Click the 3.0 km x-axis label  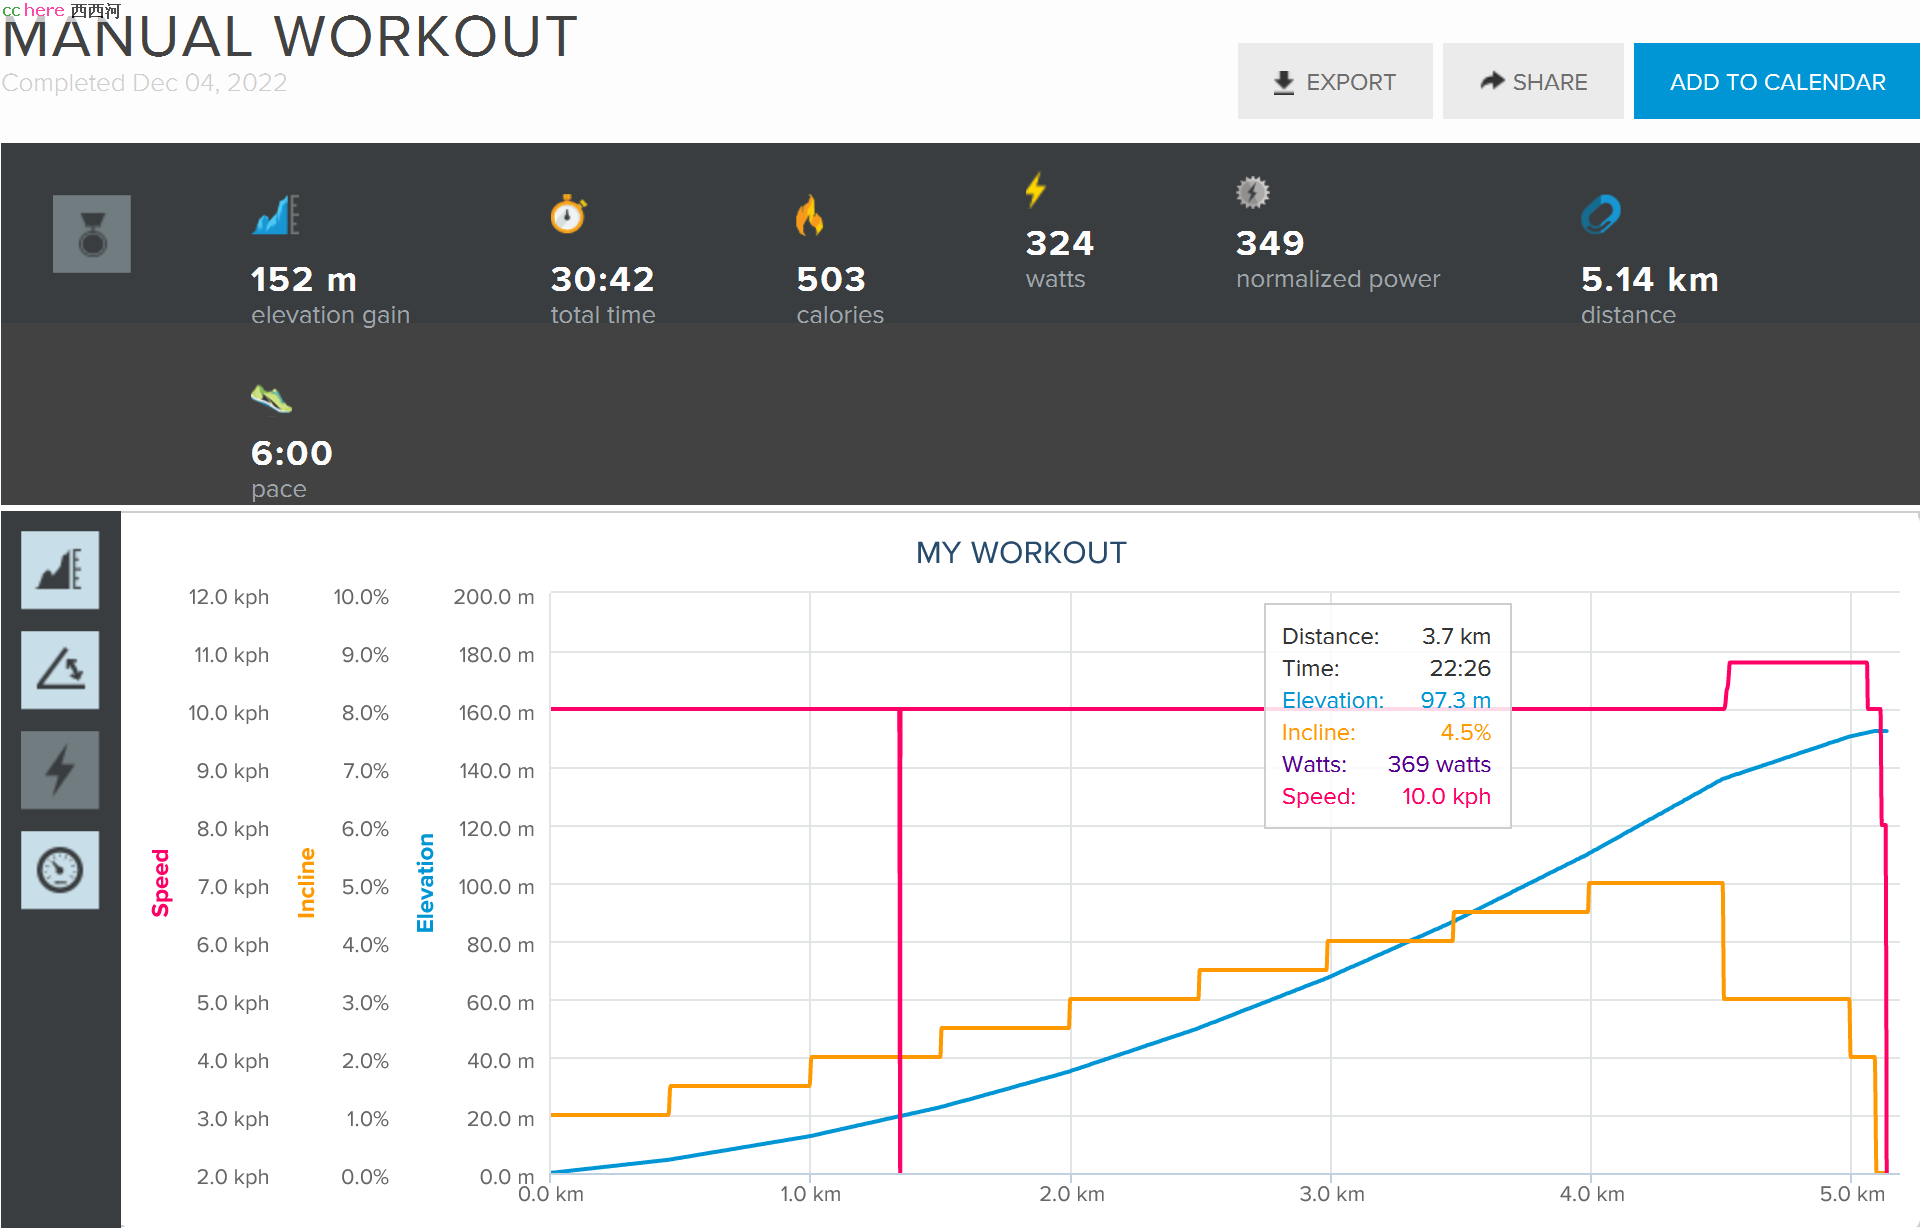(1332, 1194)
